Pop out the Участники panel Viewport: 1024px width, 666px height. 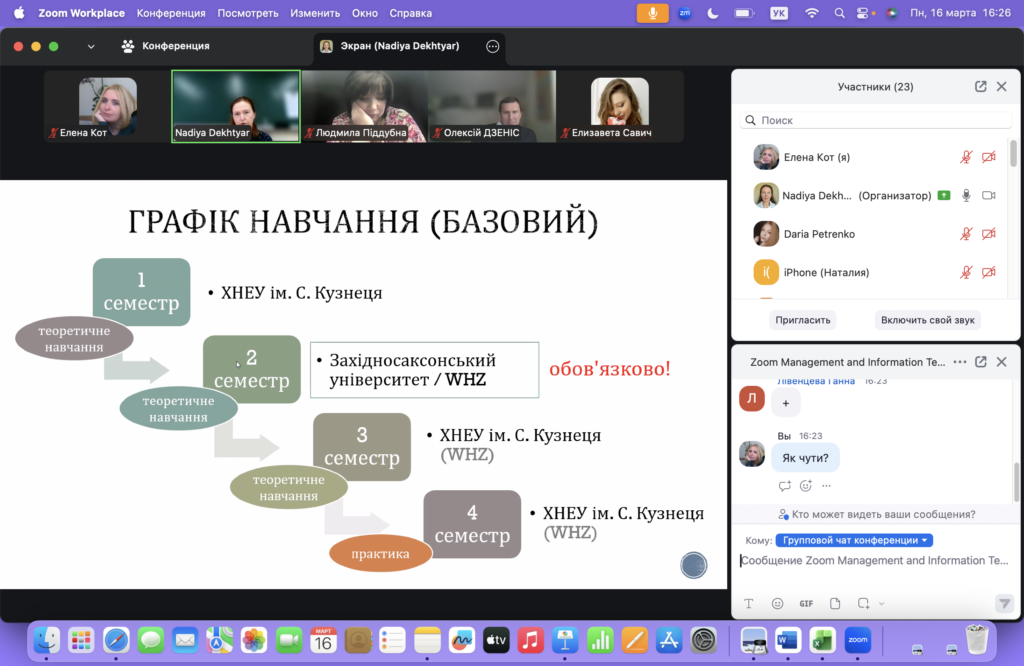click(x=981, y=87)
